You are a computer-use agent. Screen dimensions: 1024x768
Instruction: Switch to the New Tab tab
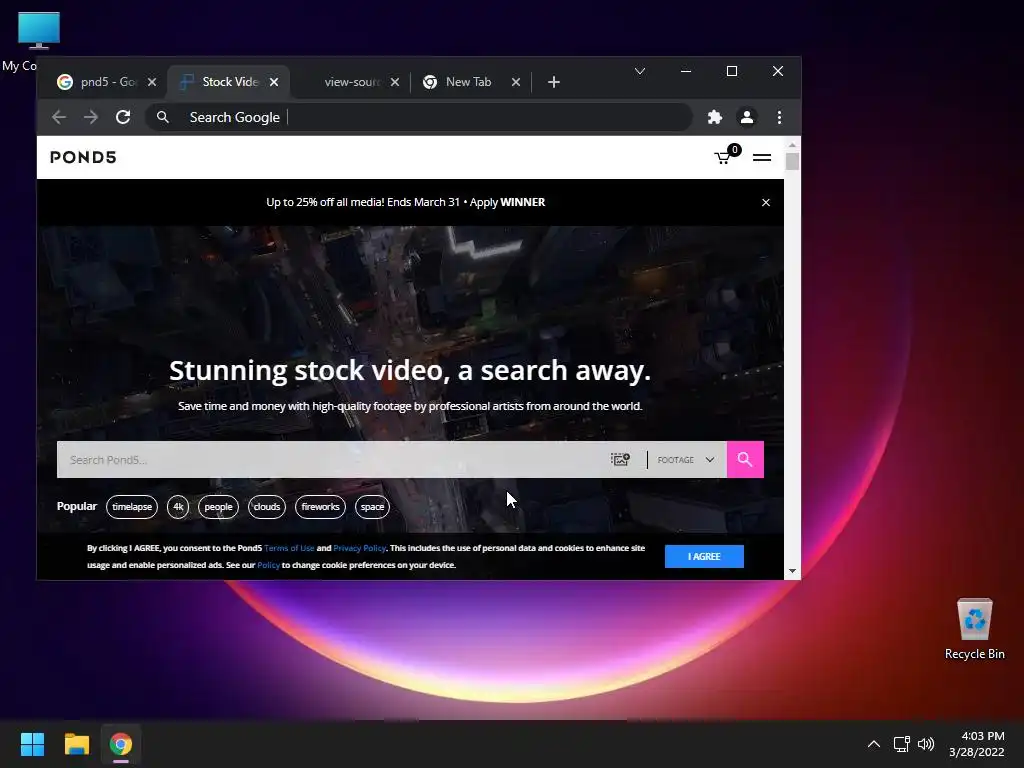(468, 82)
